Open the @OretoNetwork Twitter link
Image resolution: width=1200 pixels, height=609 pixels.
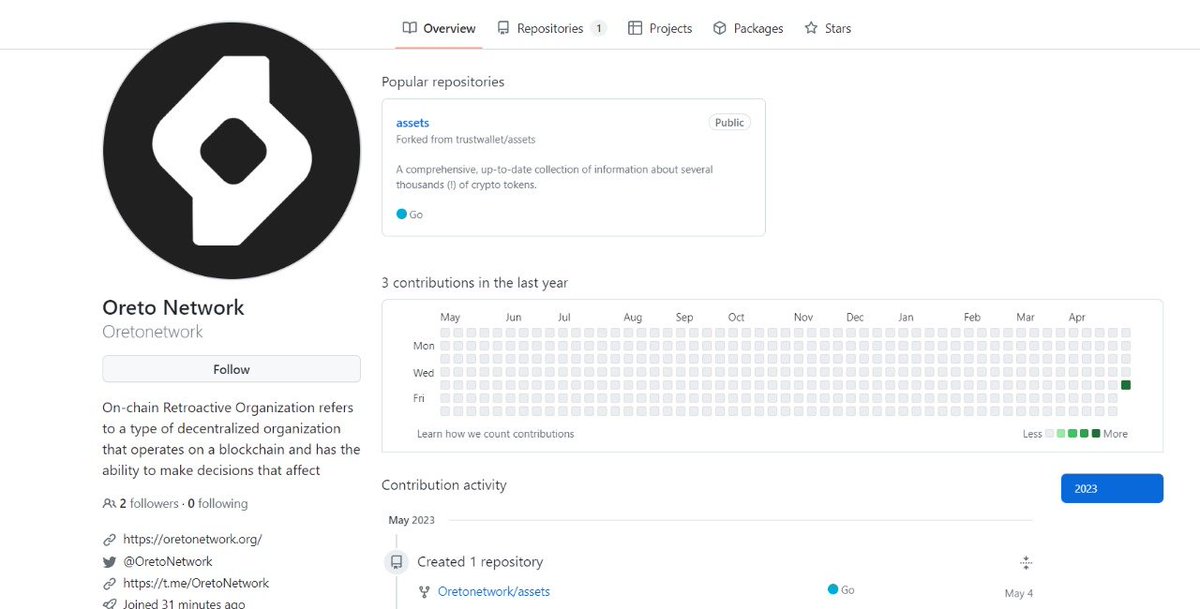[168, 562]
